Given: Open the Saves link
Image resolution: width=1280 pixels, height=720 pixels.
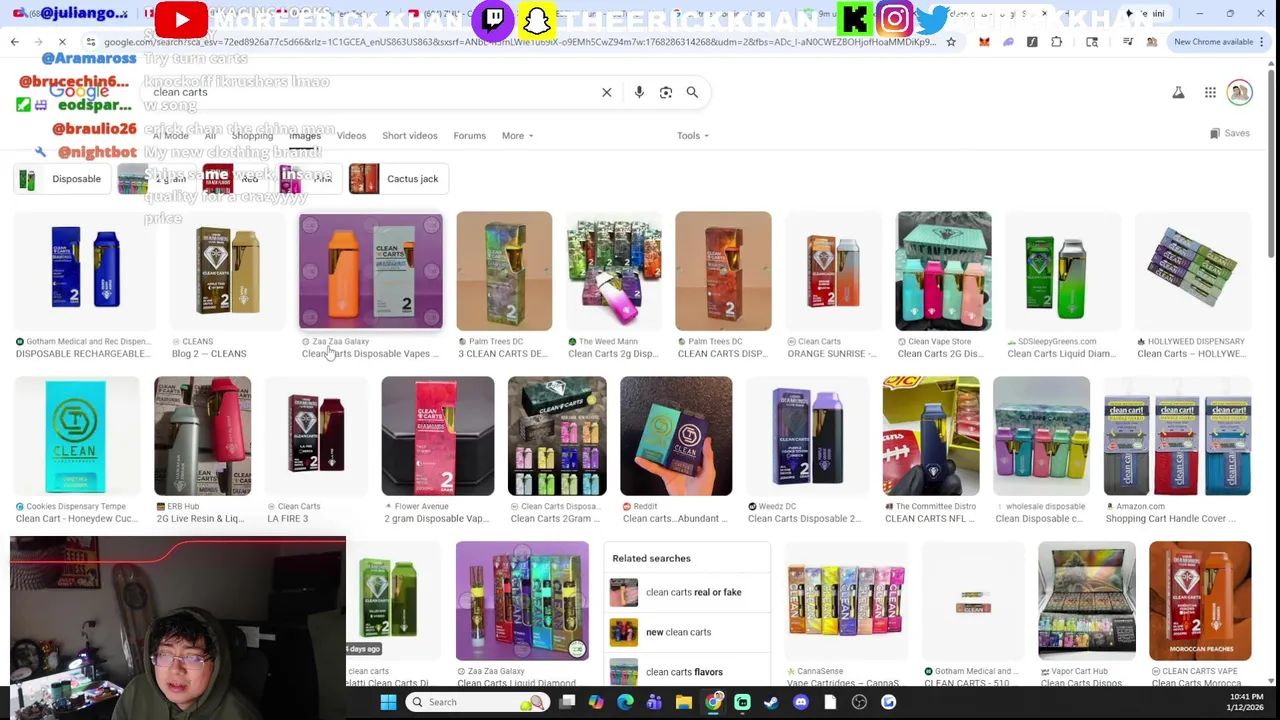Looking at the screenshot, I should 1230,133.
